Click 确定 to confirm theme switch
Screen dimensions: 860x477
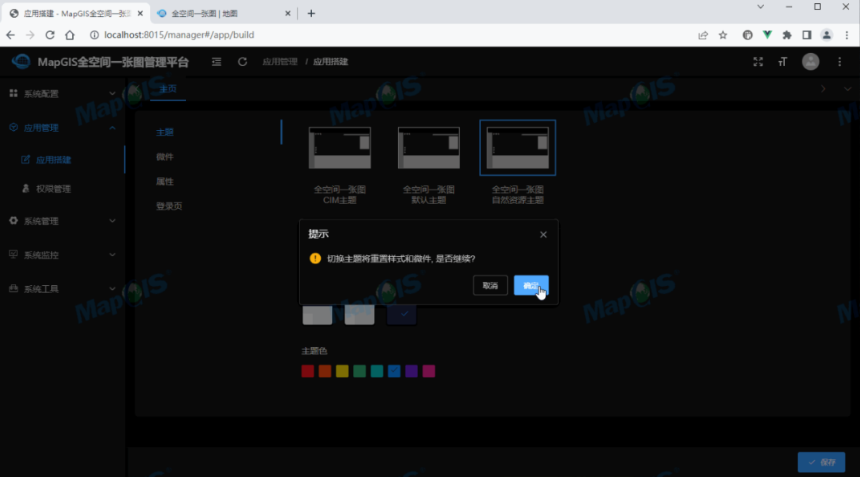(x=531, y=286)
